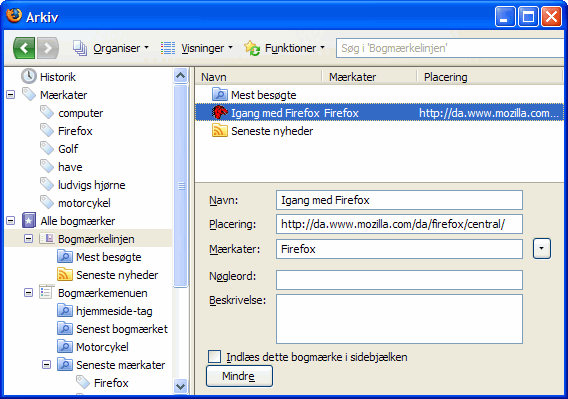Collapse the Bogmærkemenuen node
The image size is (568, 399).
[x=28, y=293]
